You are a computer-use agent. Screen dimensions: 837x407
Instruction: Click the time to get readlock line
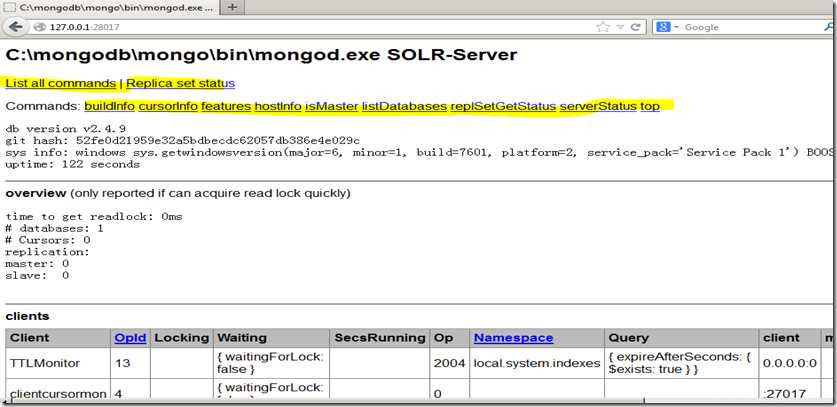94,216
